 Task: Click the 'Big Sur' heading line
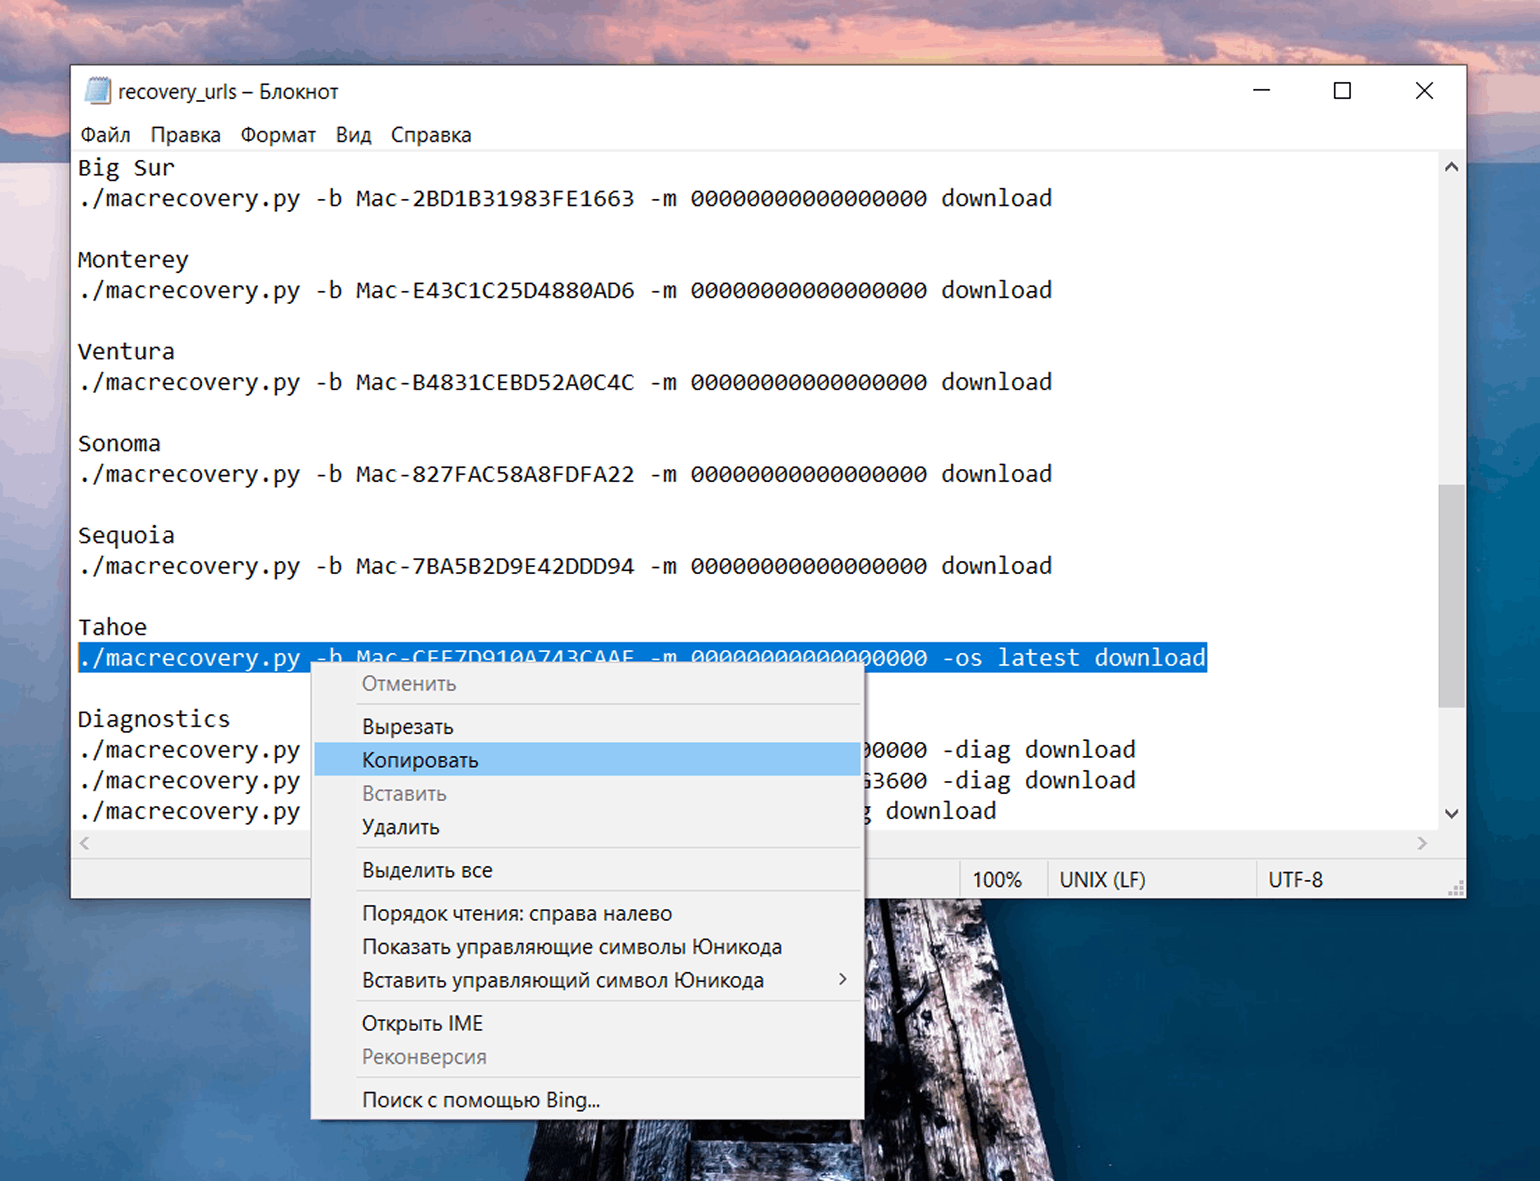[x=126, y=168]
